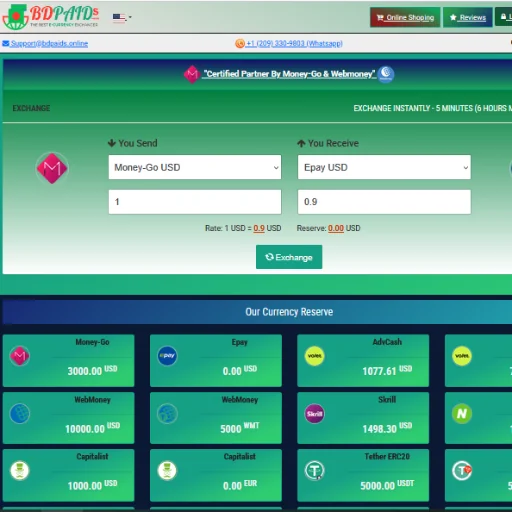Open the You Receive Epay USD dropdown

click(384, 167)
